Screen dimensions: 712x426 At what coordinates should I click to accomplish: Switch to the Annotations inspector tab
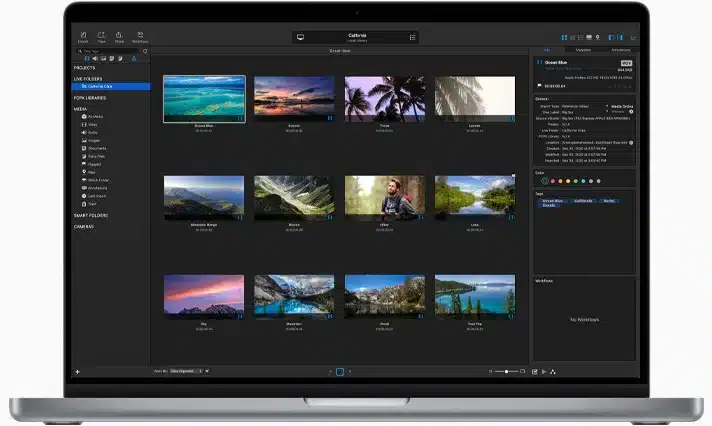pyautogui.click(x=620, y=50)
